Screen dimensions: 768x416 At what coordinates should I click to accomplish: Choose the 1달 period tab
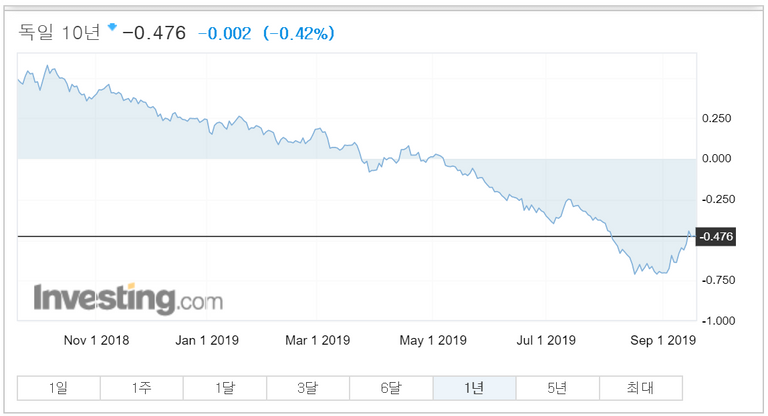pyautogui.click(x=224, y=388)
